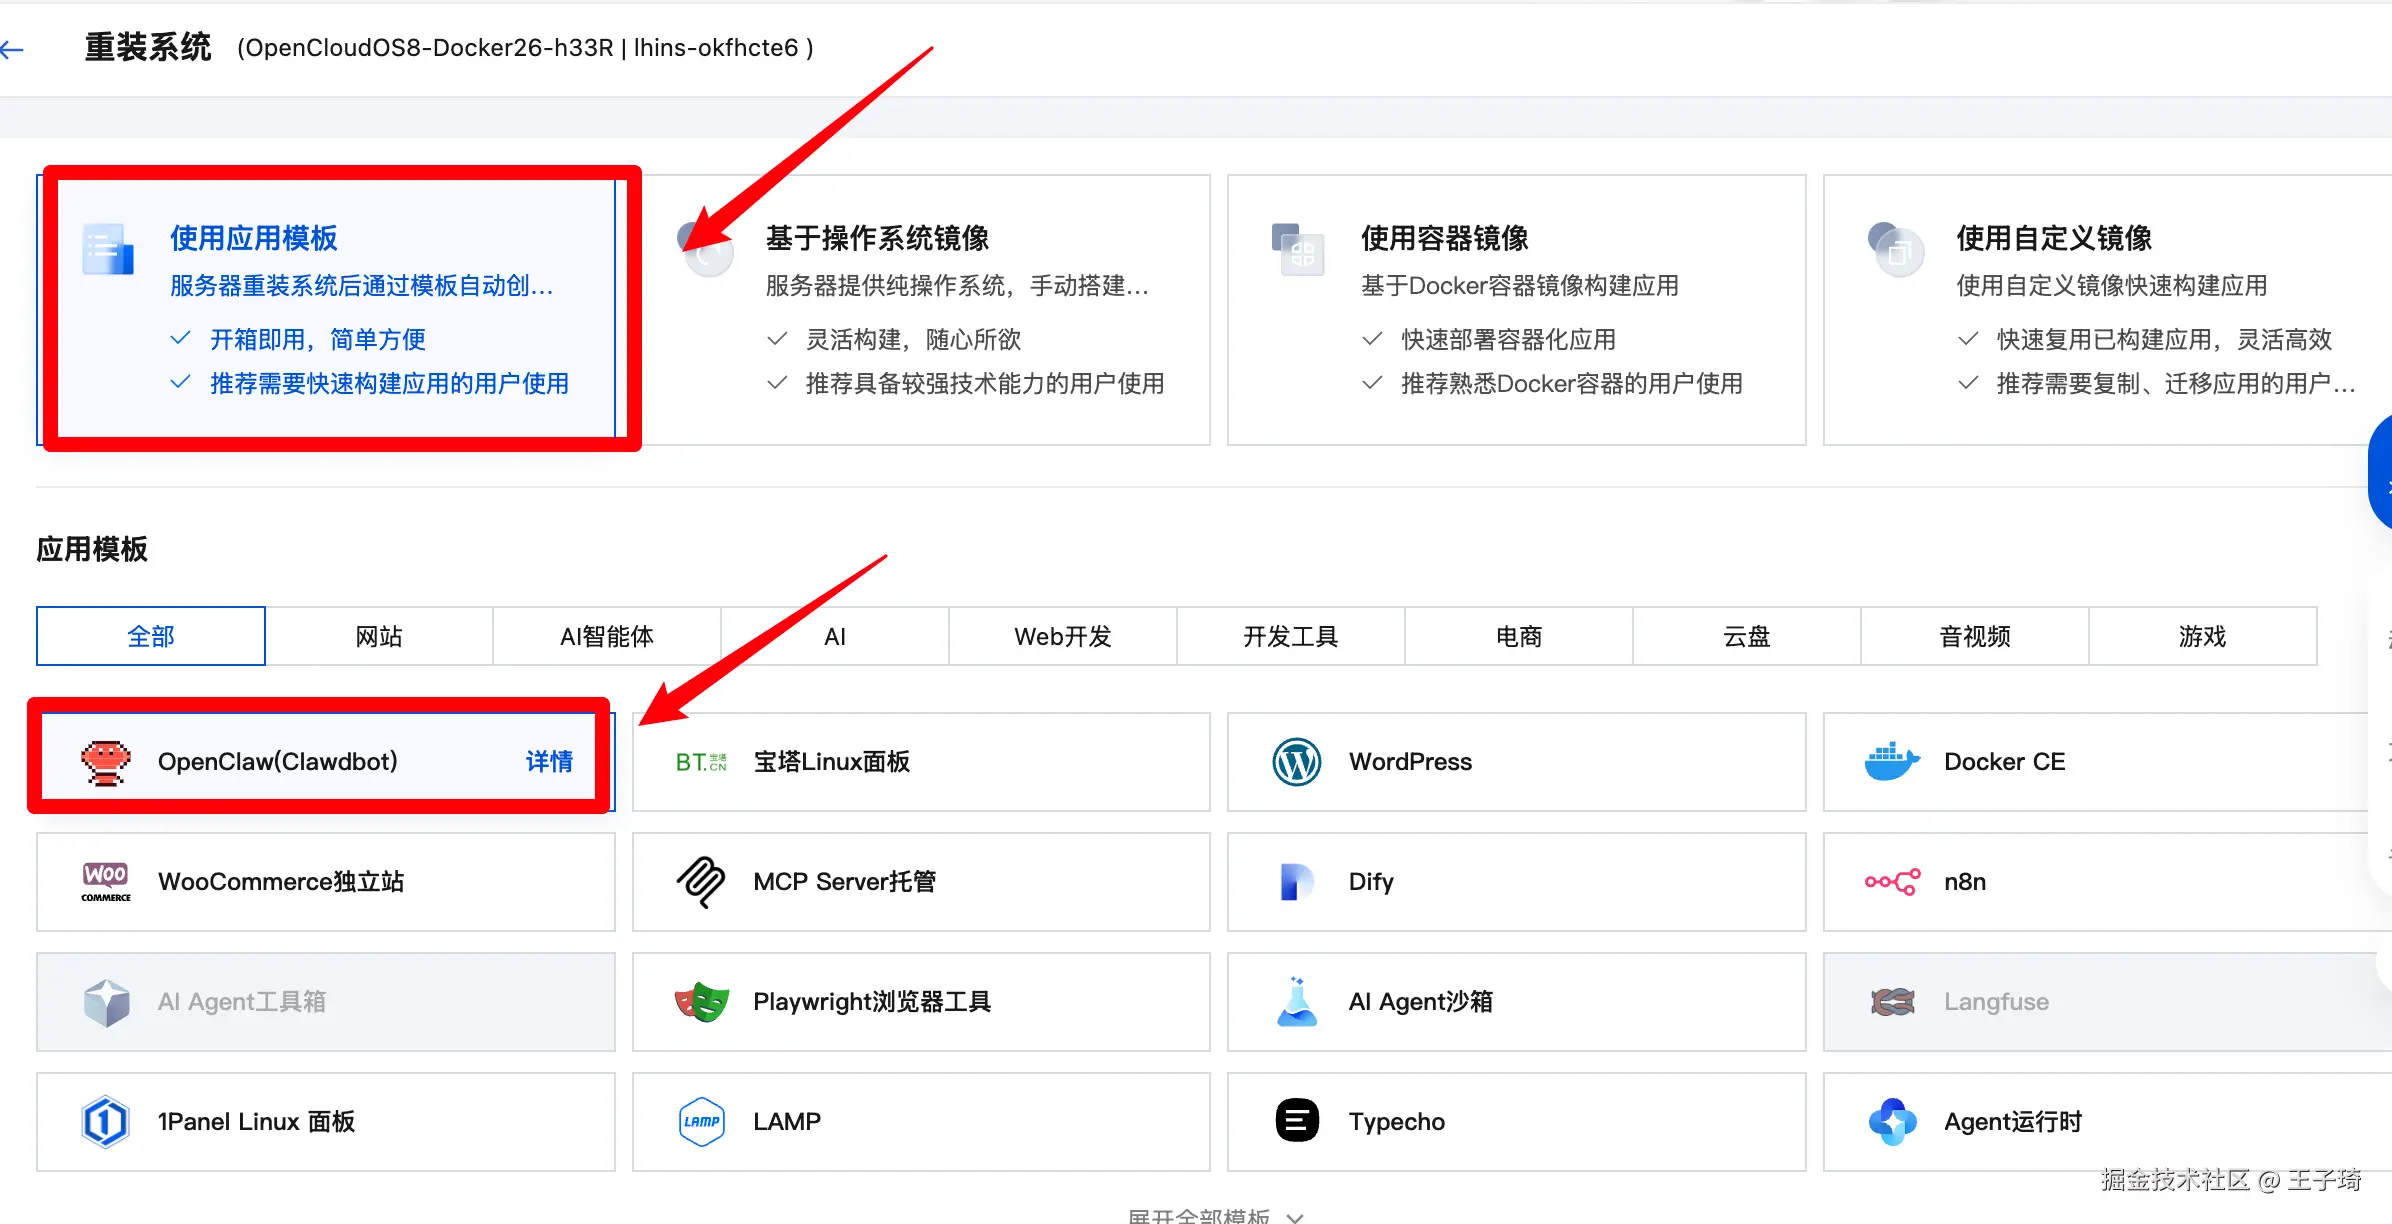
Task: Click the 1Panel Linux面板 icon
Action: (105, 1121)
